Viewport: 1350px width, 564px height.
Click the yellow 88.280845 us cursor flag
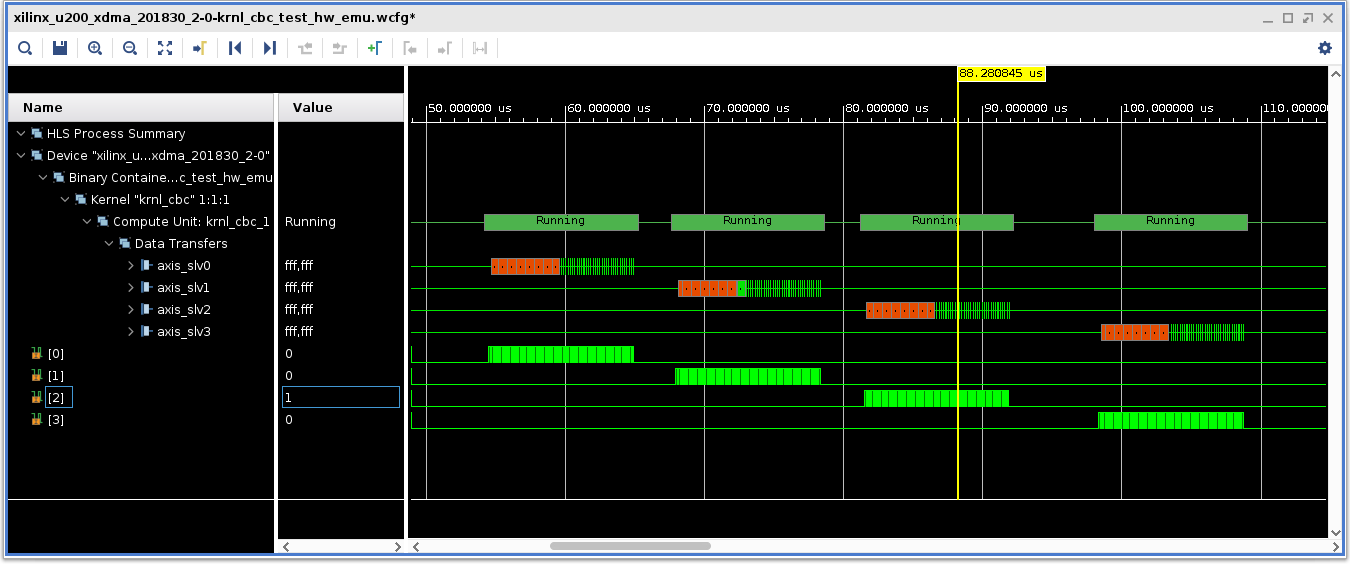click(x=1001, y=74)
